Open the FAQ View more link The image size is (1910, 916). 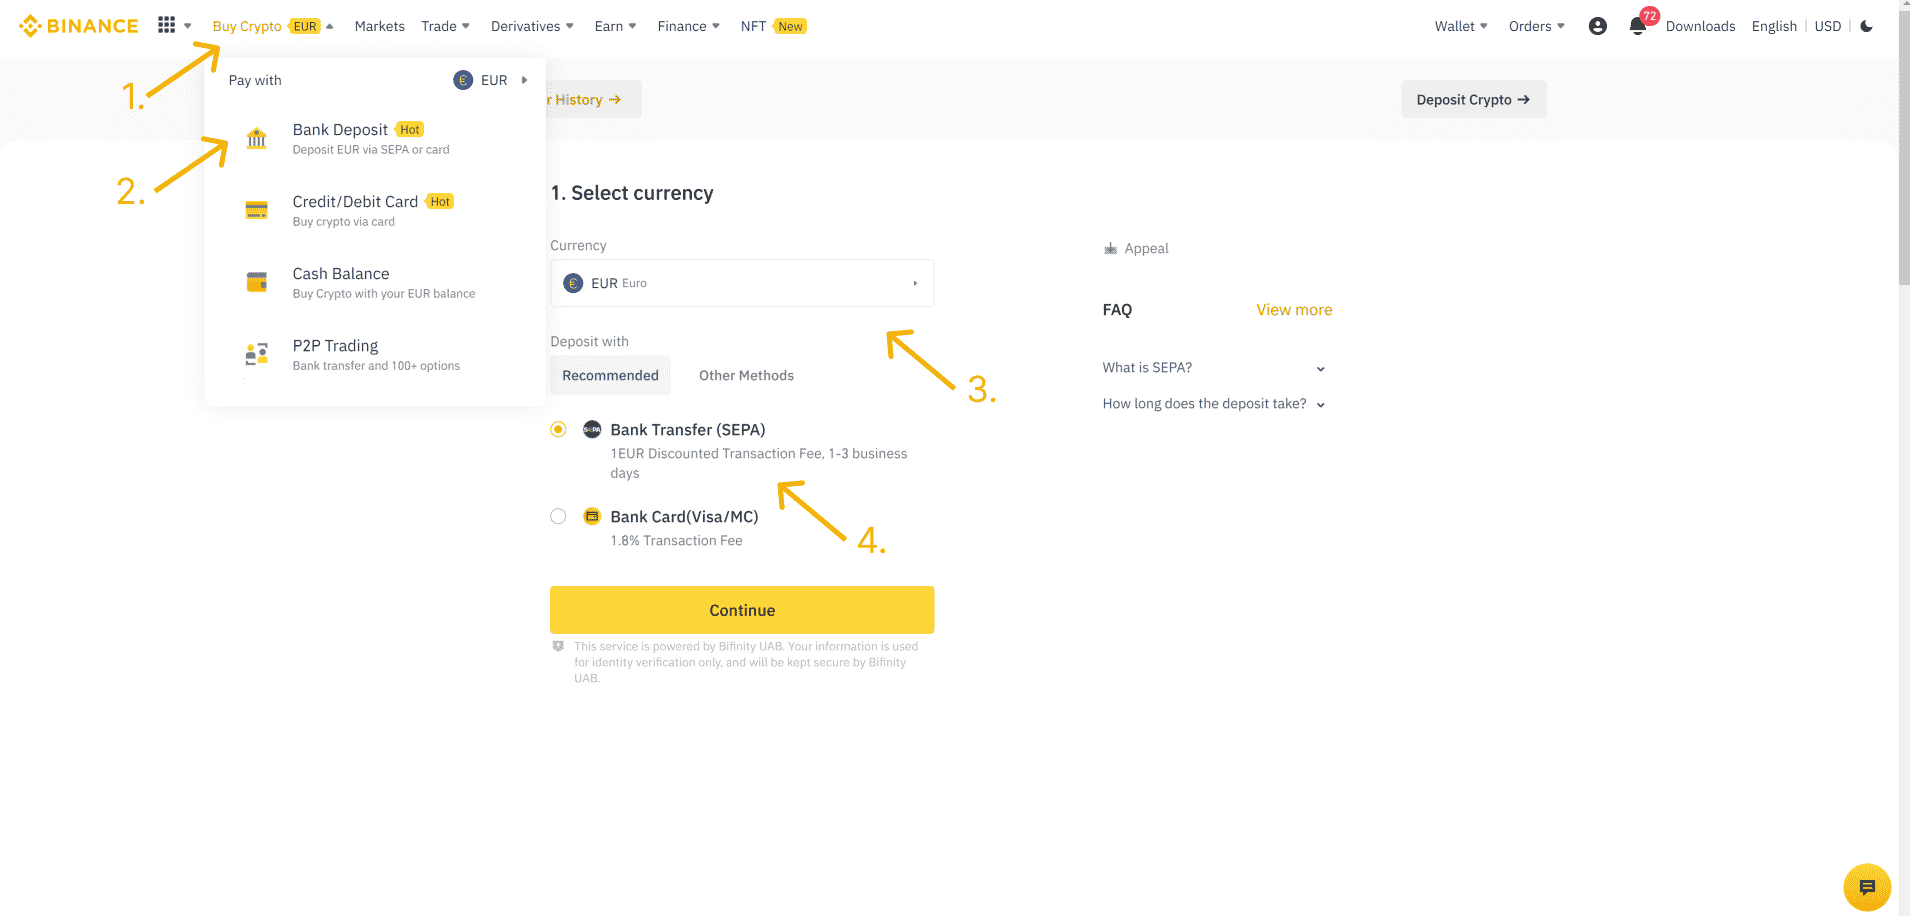coord(1294,310)
